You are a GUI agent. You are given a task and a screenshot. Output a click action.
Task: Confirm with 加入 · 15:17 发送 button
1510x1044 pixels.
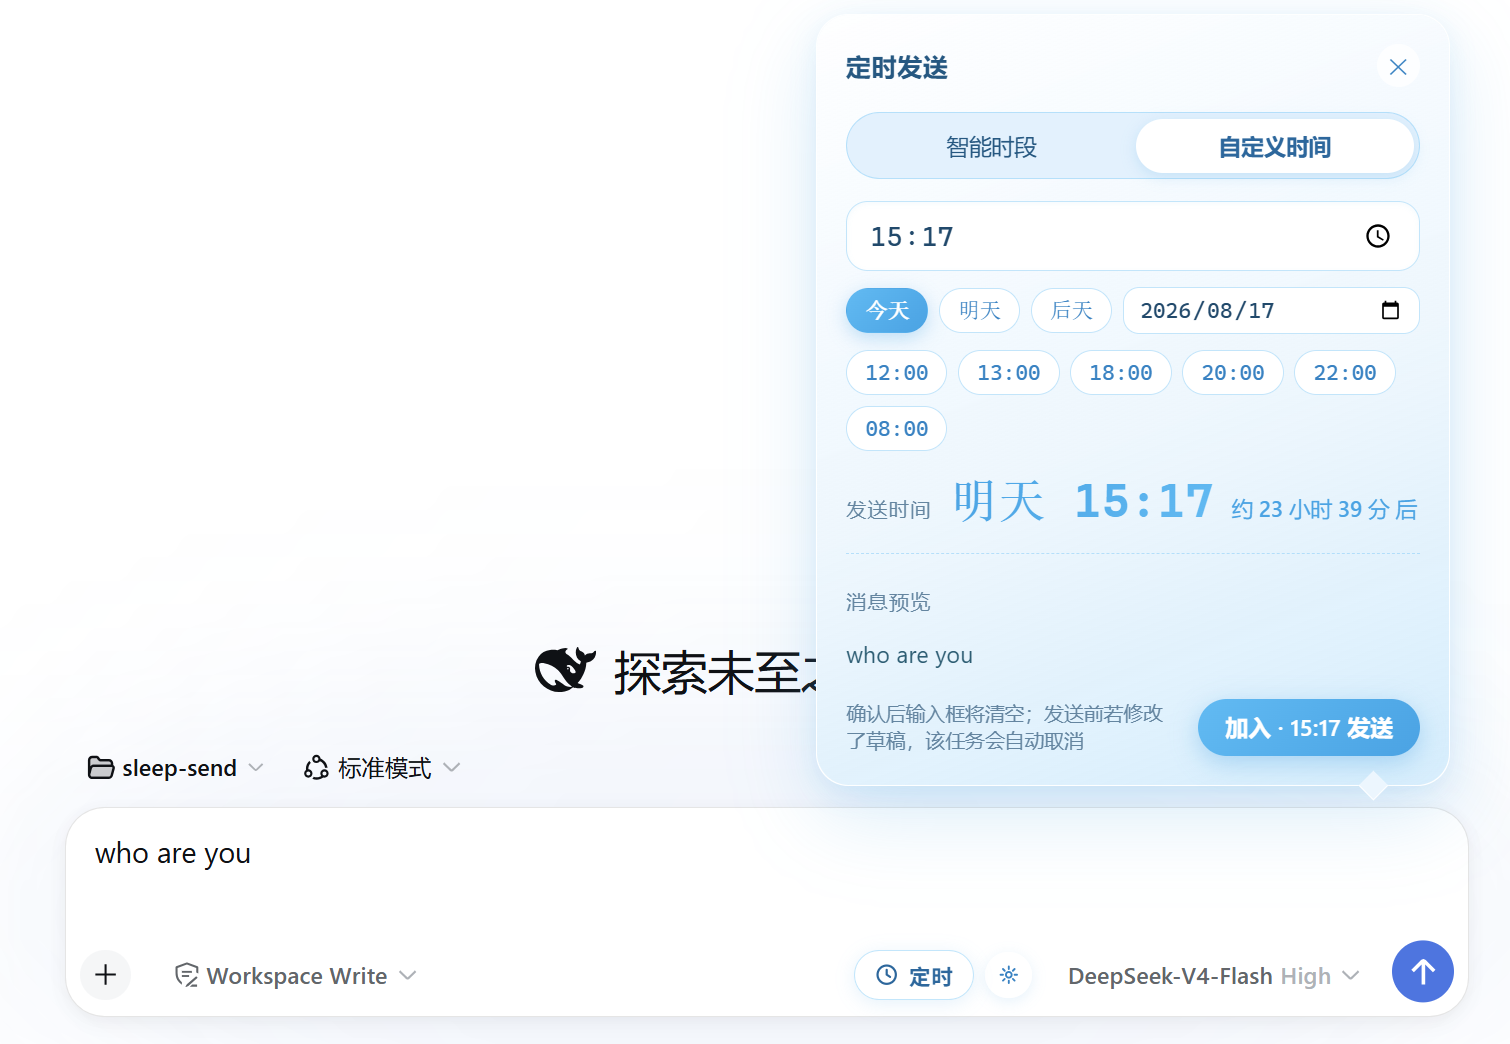[1308, 728]
